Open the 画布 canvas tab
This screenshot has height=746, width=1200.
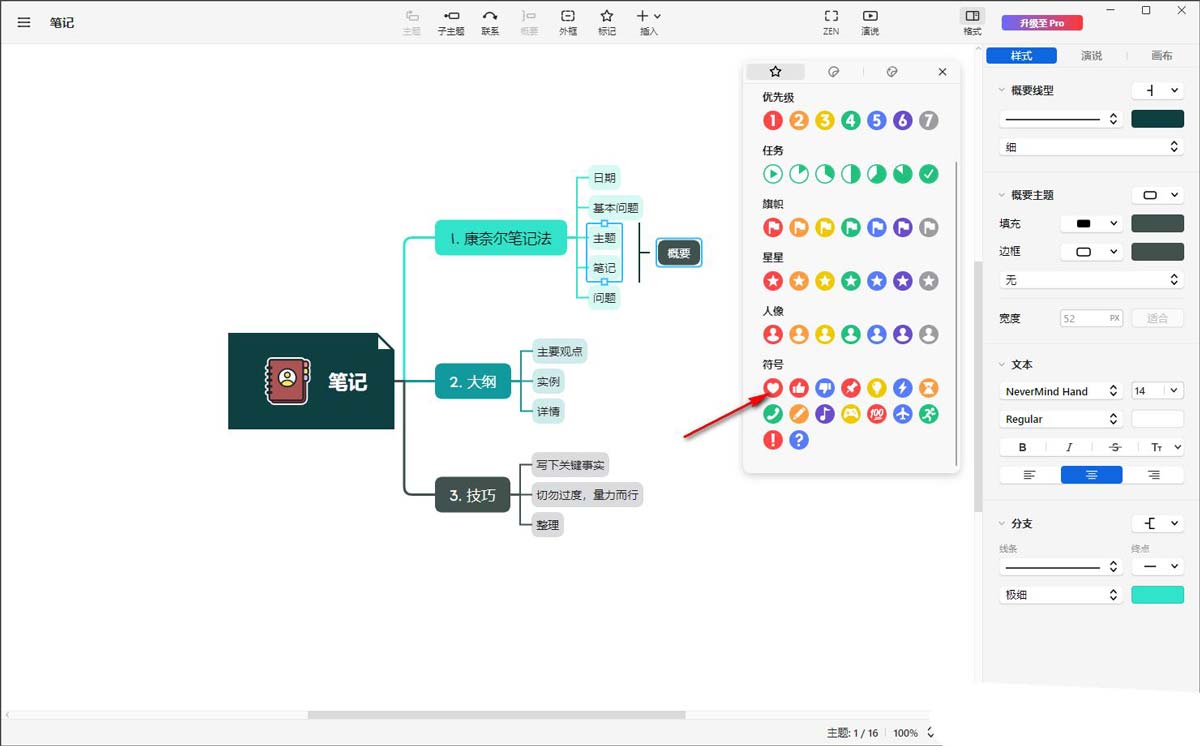pyautogui.click(x=1162, y=56)
